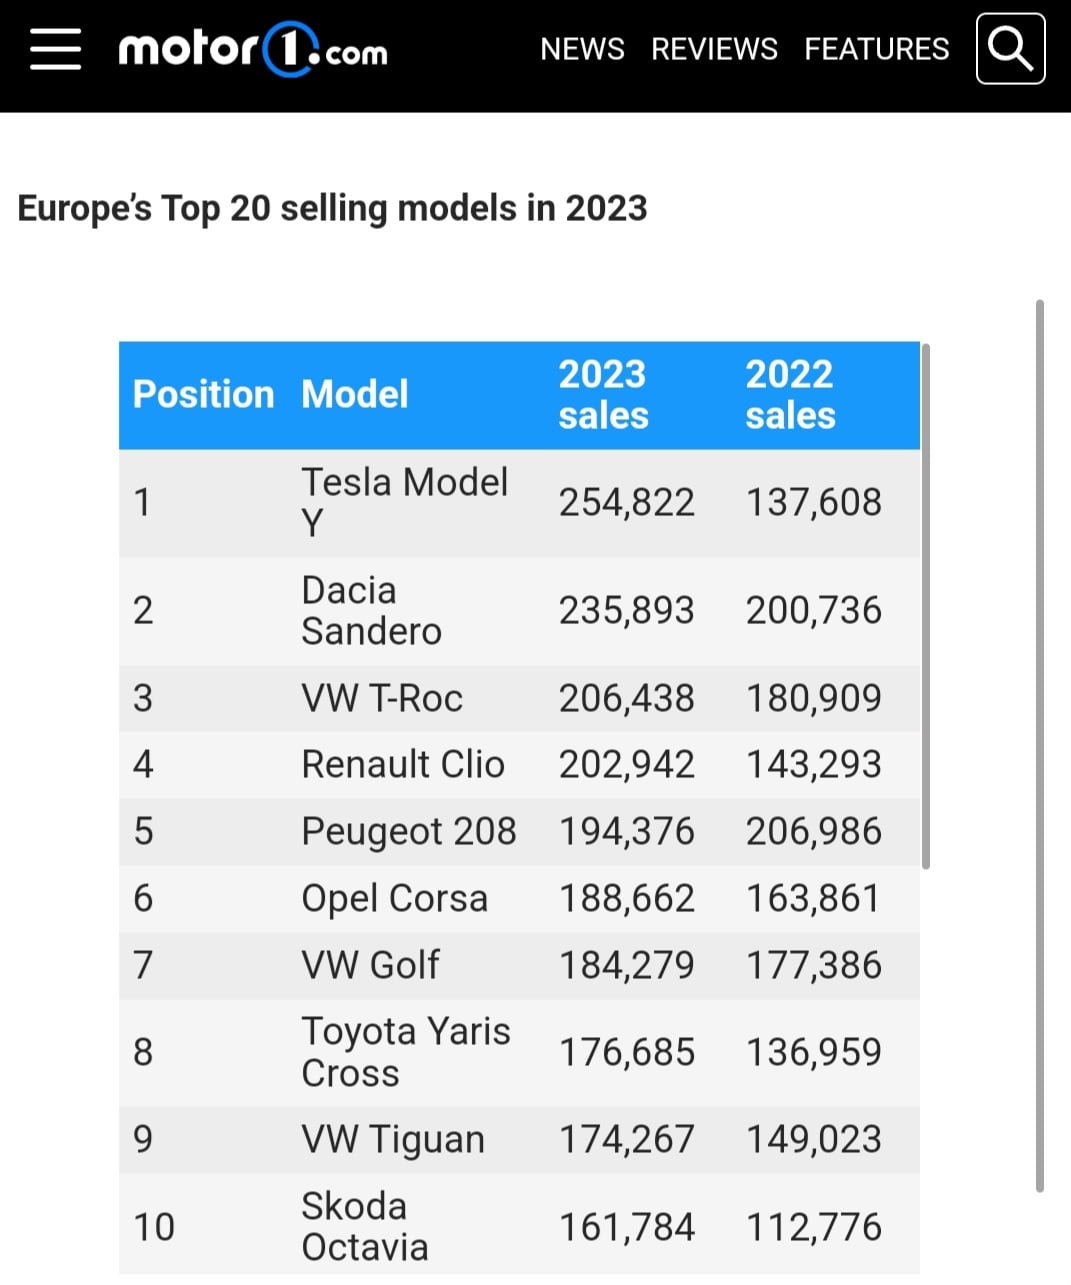
Task: Click the motor1.com logo
Action: pos(253,49)
